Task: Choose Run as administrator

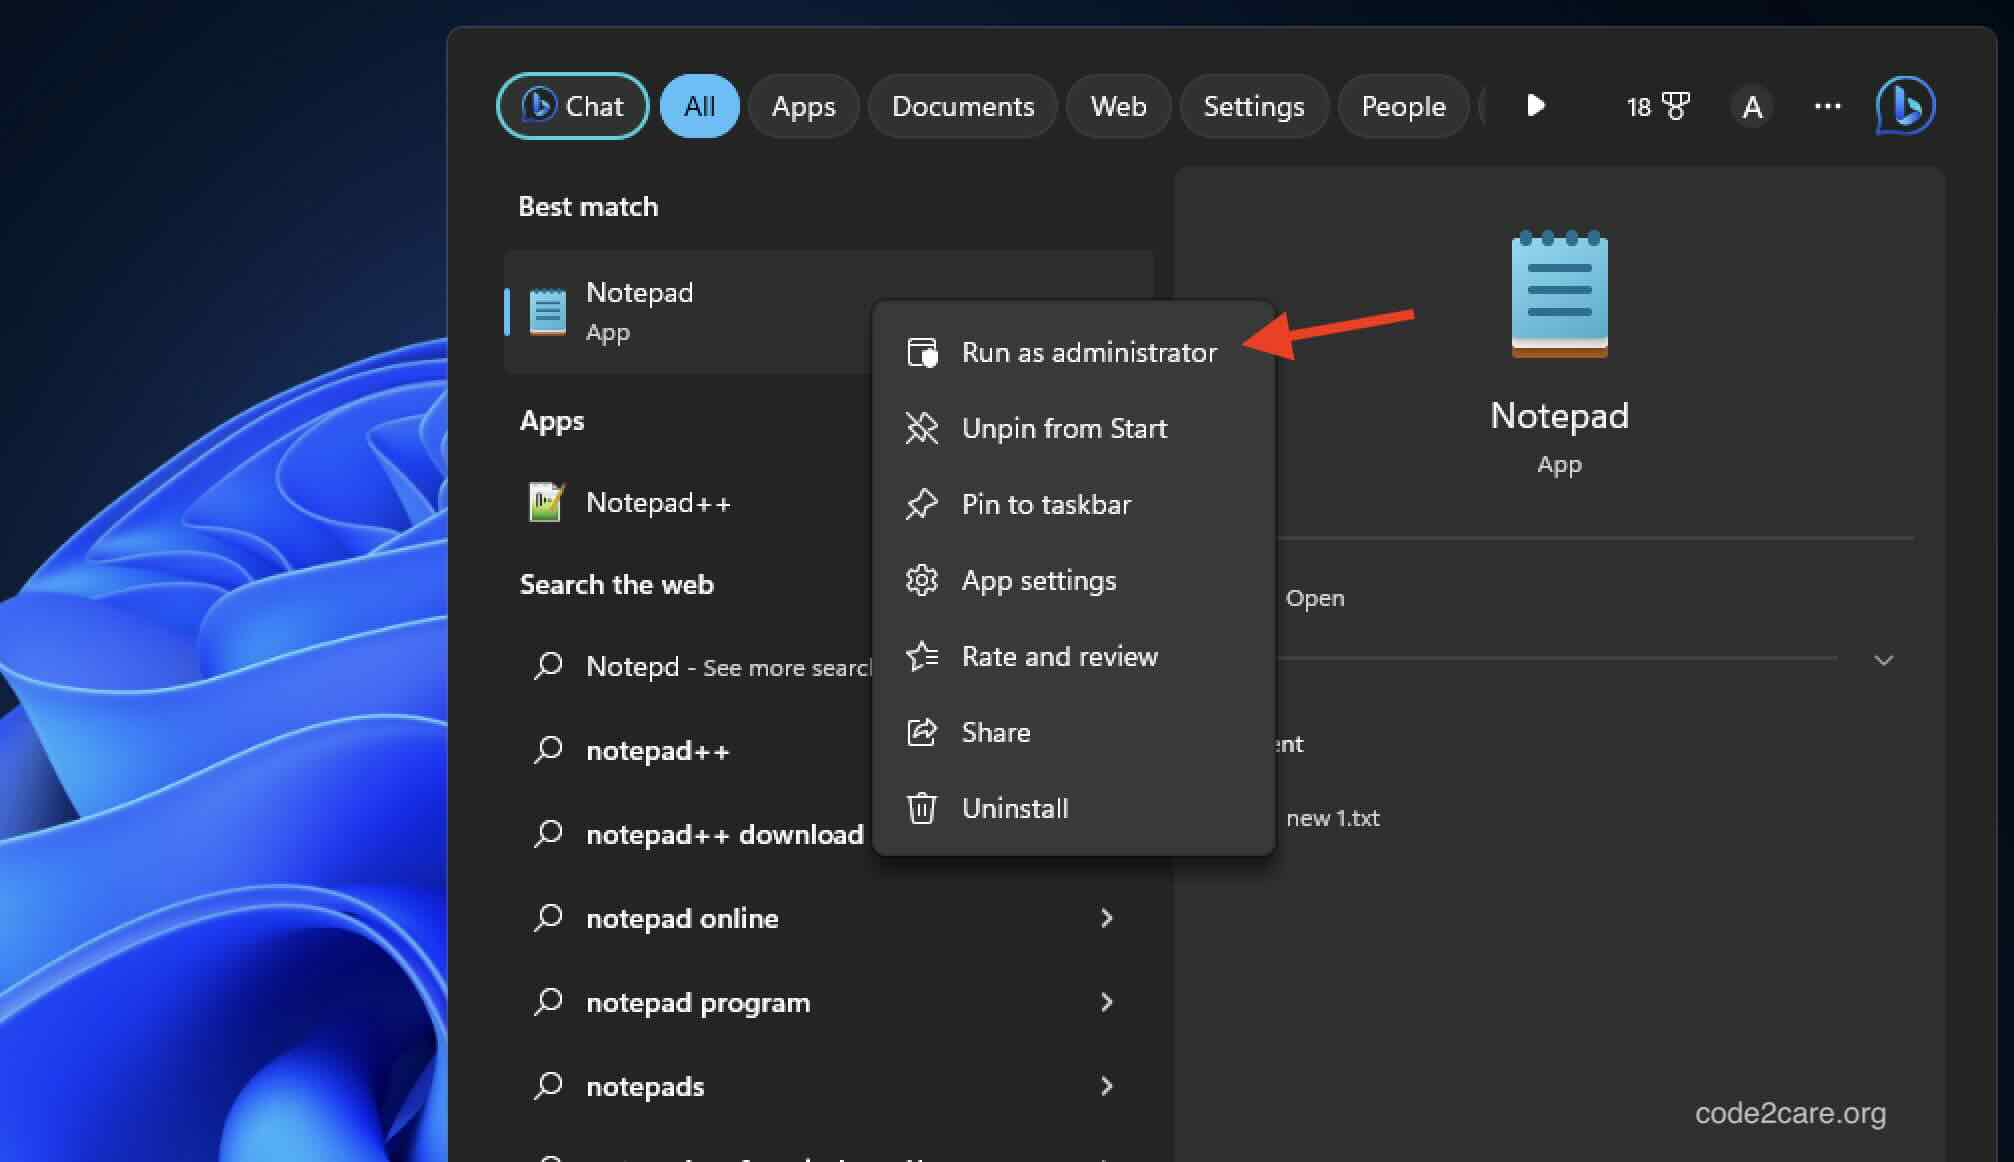Action: click(x=1089, y=352)
